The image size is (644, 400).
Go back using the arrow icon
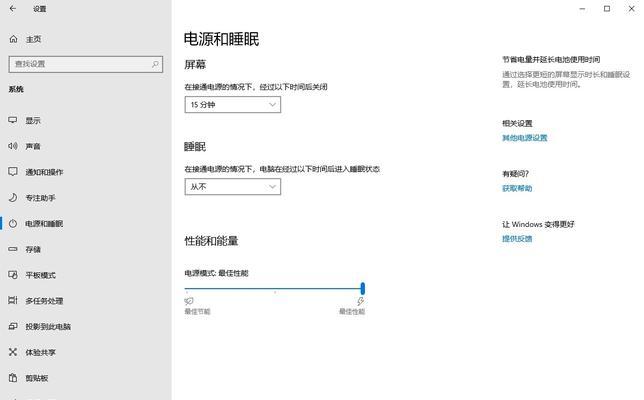pyautogui.click(x=13, y=8)
